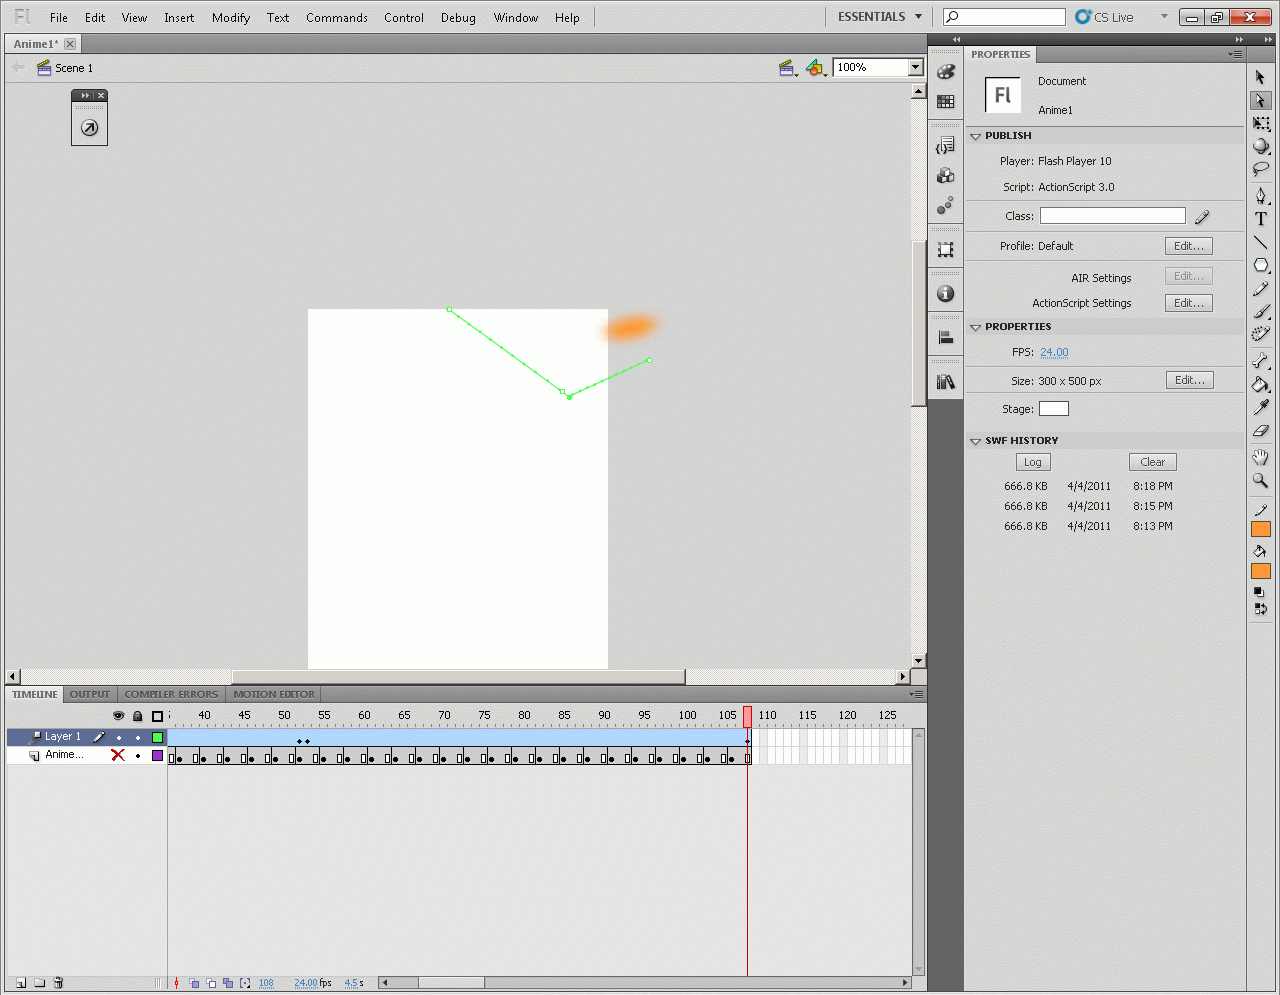1280x995 pixels.
Task: Show all layers as outlines
Action: (x=157, y=716)
